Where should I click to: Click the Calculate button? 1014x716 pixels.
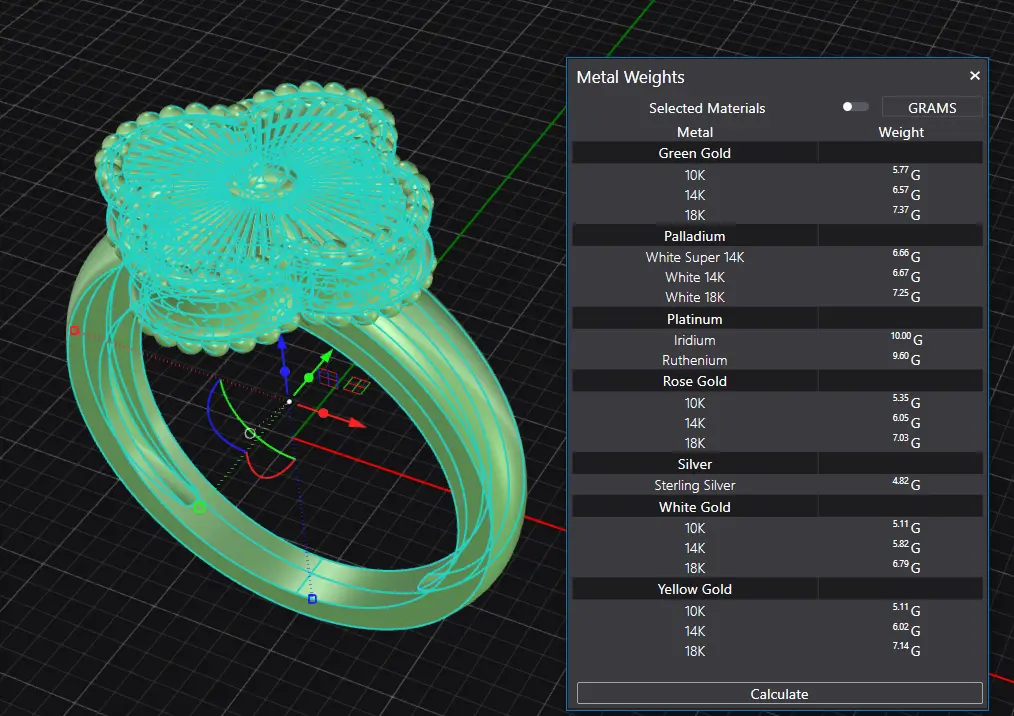(779, 693)
